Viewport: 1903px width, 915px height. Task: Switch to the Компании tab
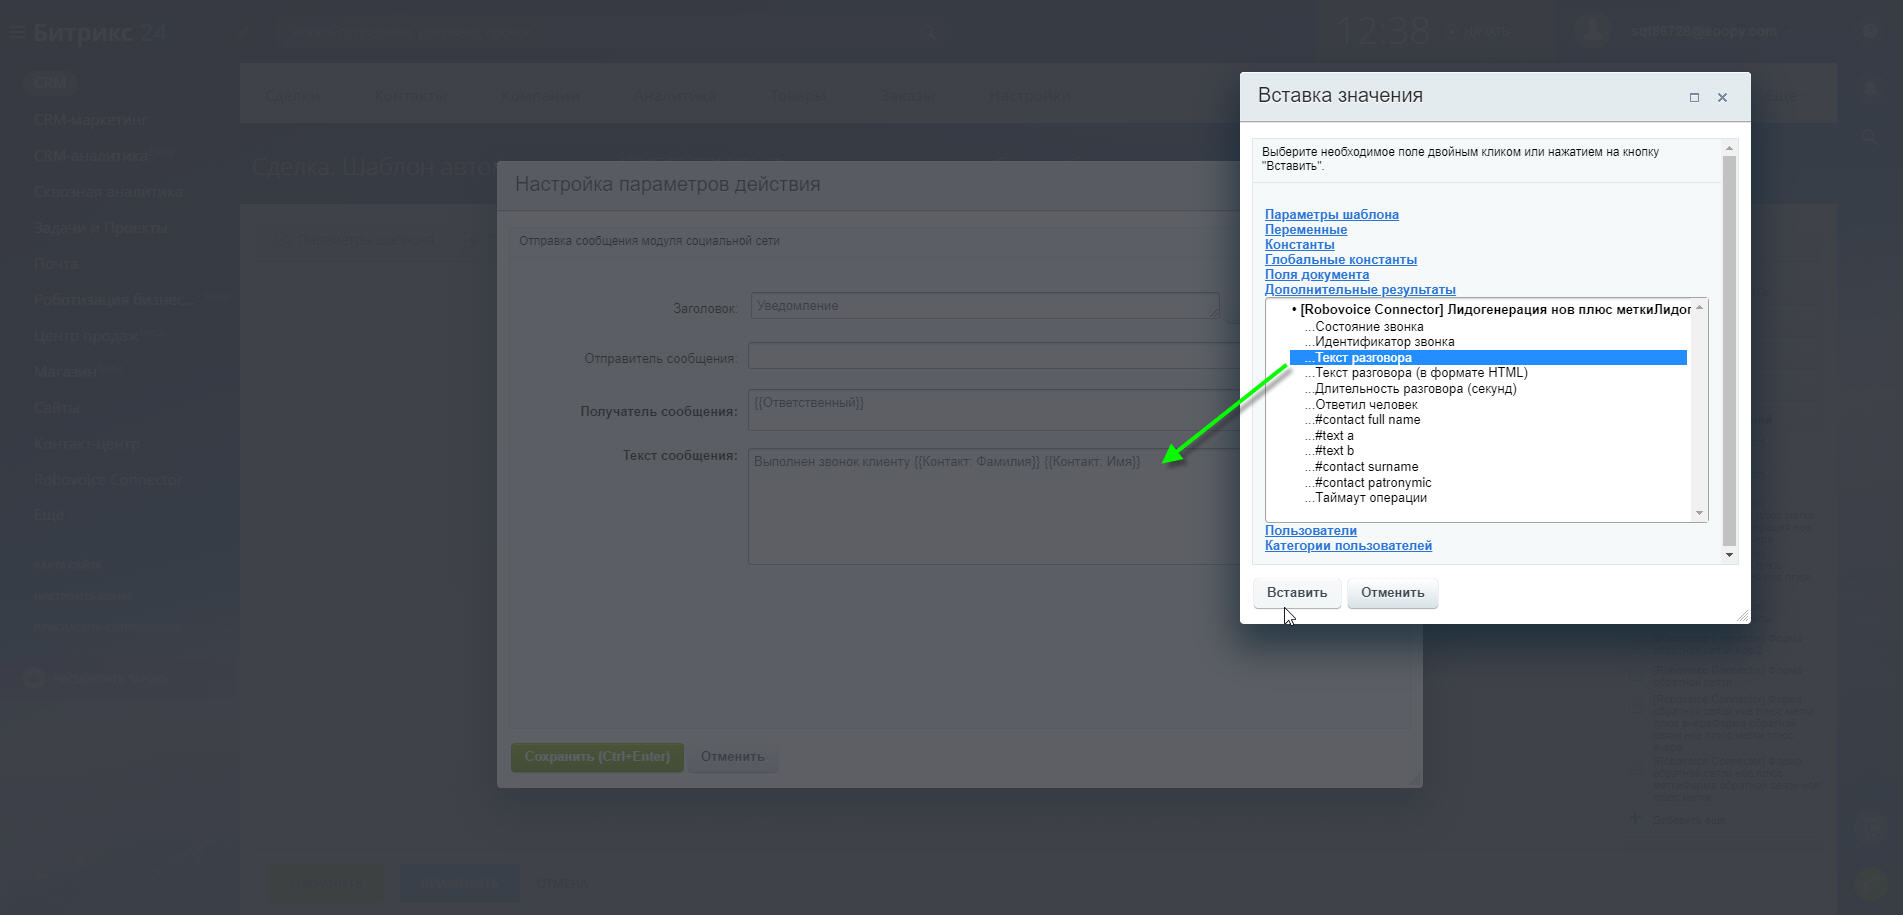pos(540,96)
